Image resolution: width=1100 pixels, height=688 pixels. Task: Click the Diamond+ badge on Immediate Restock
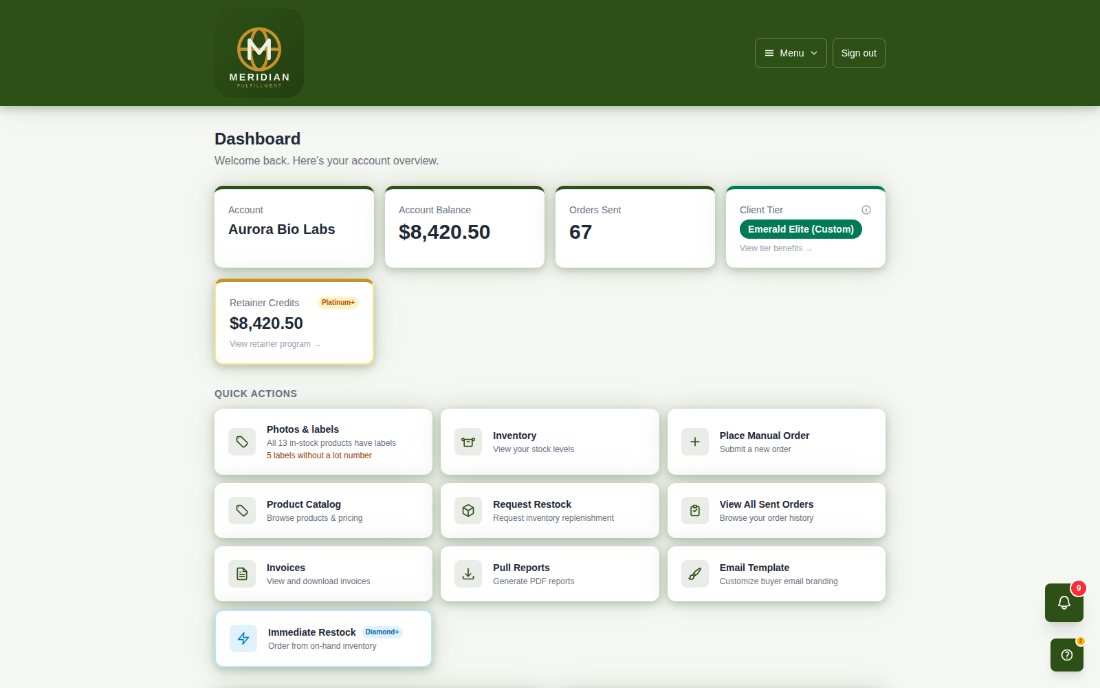[x=382, y=632]
